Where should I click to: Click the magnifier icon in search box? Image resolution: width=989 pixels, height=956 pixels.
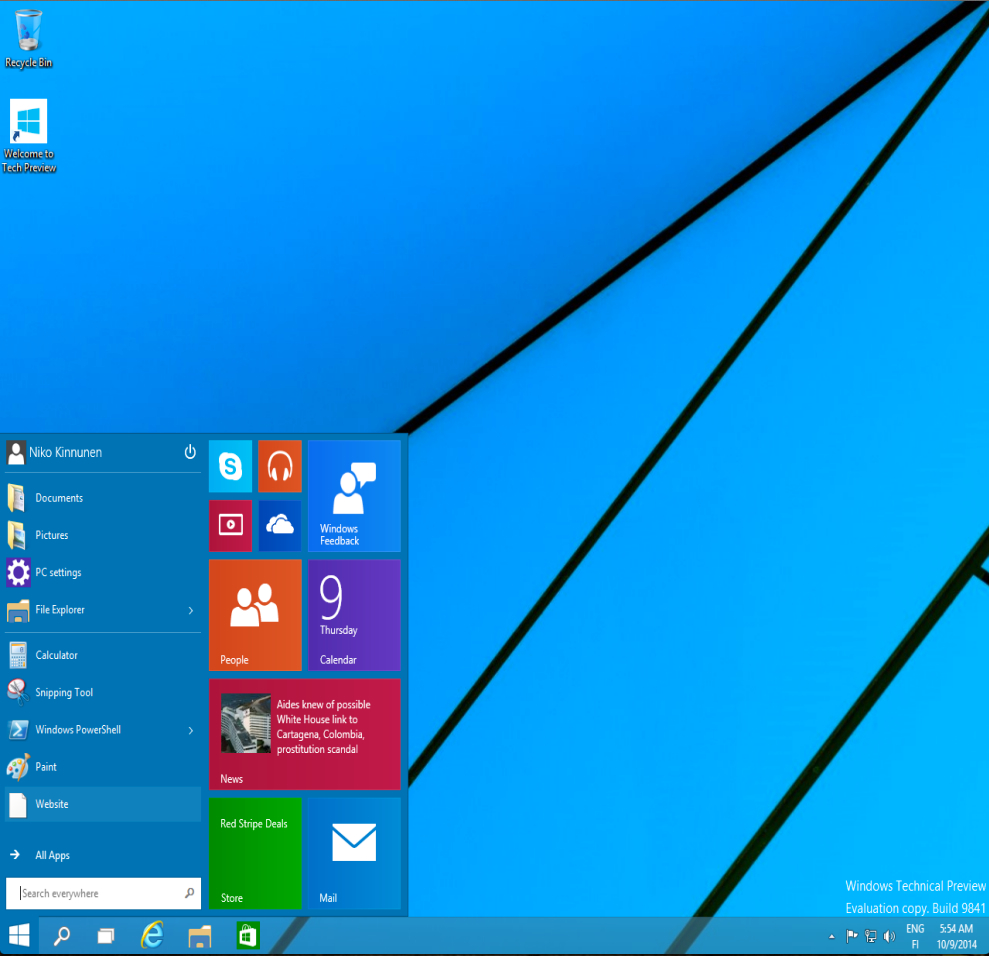coord(189,893)
